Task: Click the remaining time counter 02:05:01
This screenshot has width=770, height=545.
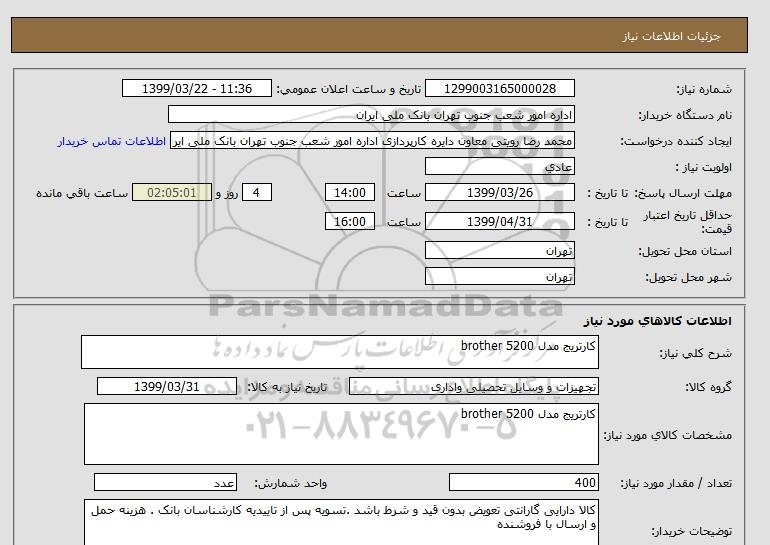Action: 172,192
